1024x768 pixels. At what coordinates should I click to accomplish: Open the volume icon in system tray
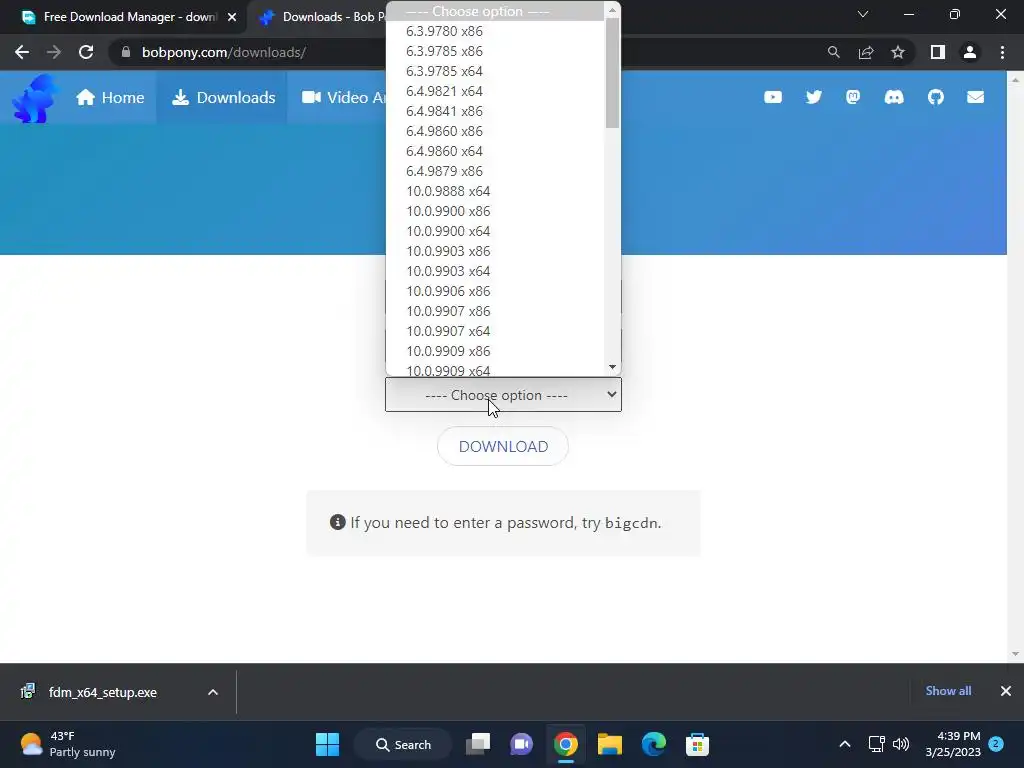point(901,744)
